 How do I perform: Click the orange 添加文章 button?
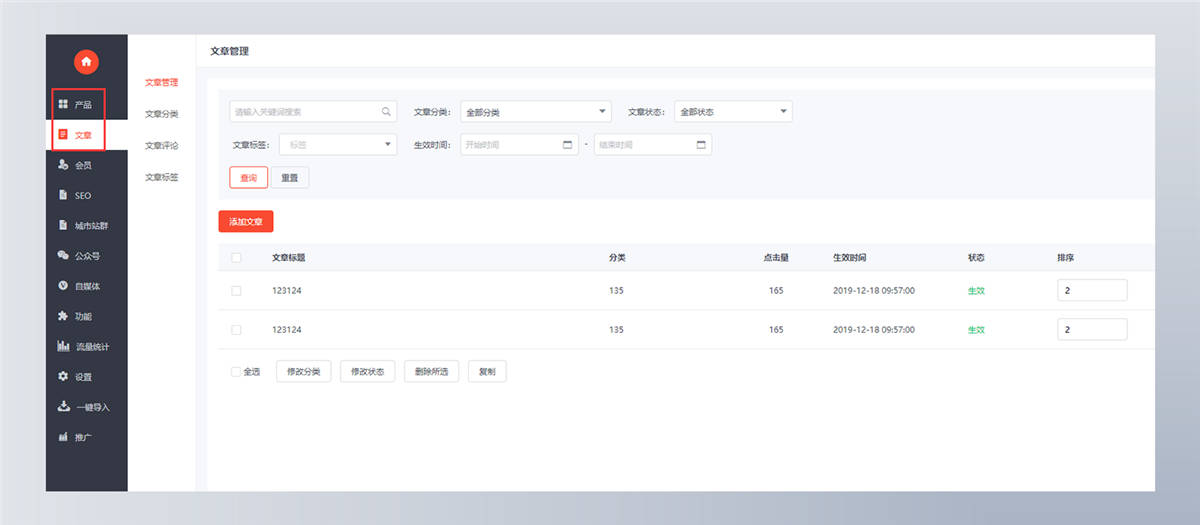tap(246, 221)
